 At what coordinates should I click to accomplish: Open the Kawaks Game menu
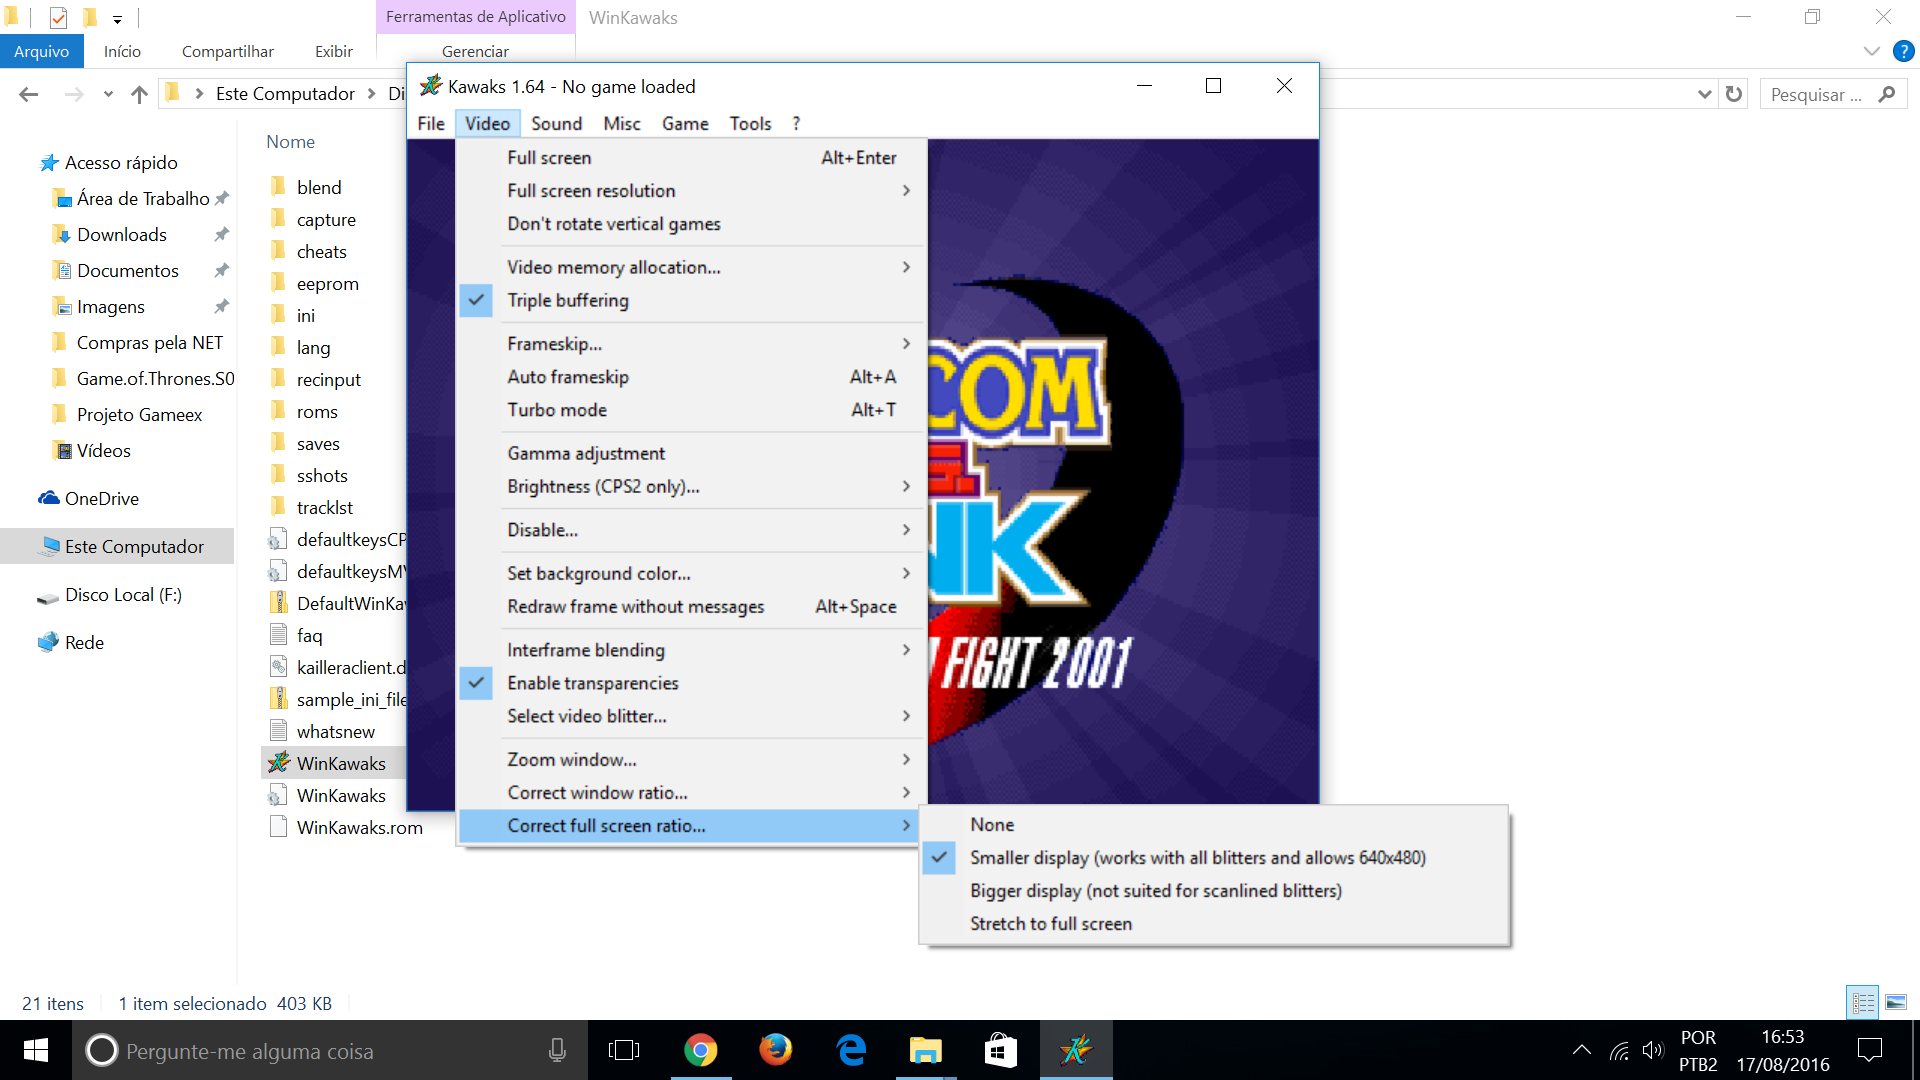coord(685,123)
